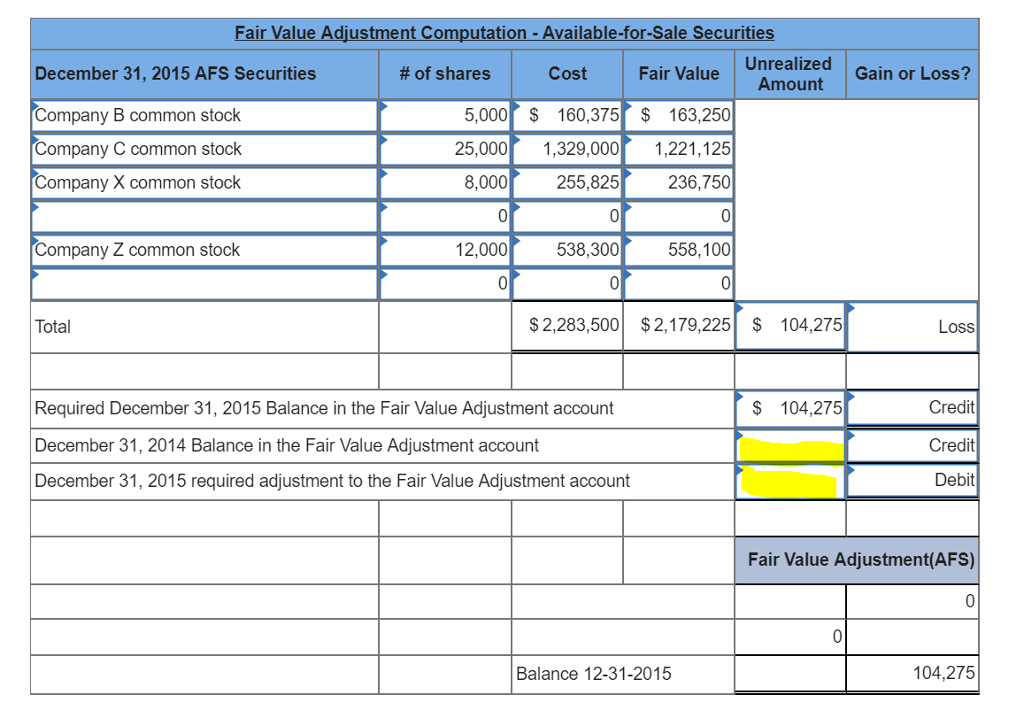This screenshot has height=718, width=1024.
Task: Click the required 2015 balance amount field
Action: [790, 408]
